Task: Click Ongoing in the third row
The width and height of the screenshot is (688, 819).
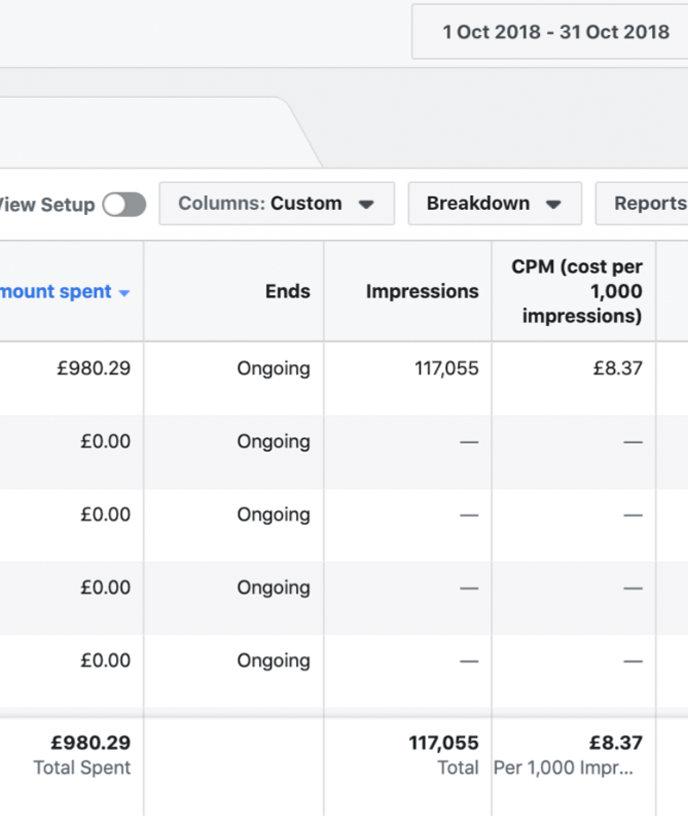Action: (x=273, y=514)
